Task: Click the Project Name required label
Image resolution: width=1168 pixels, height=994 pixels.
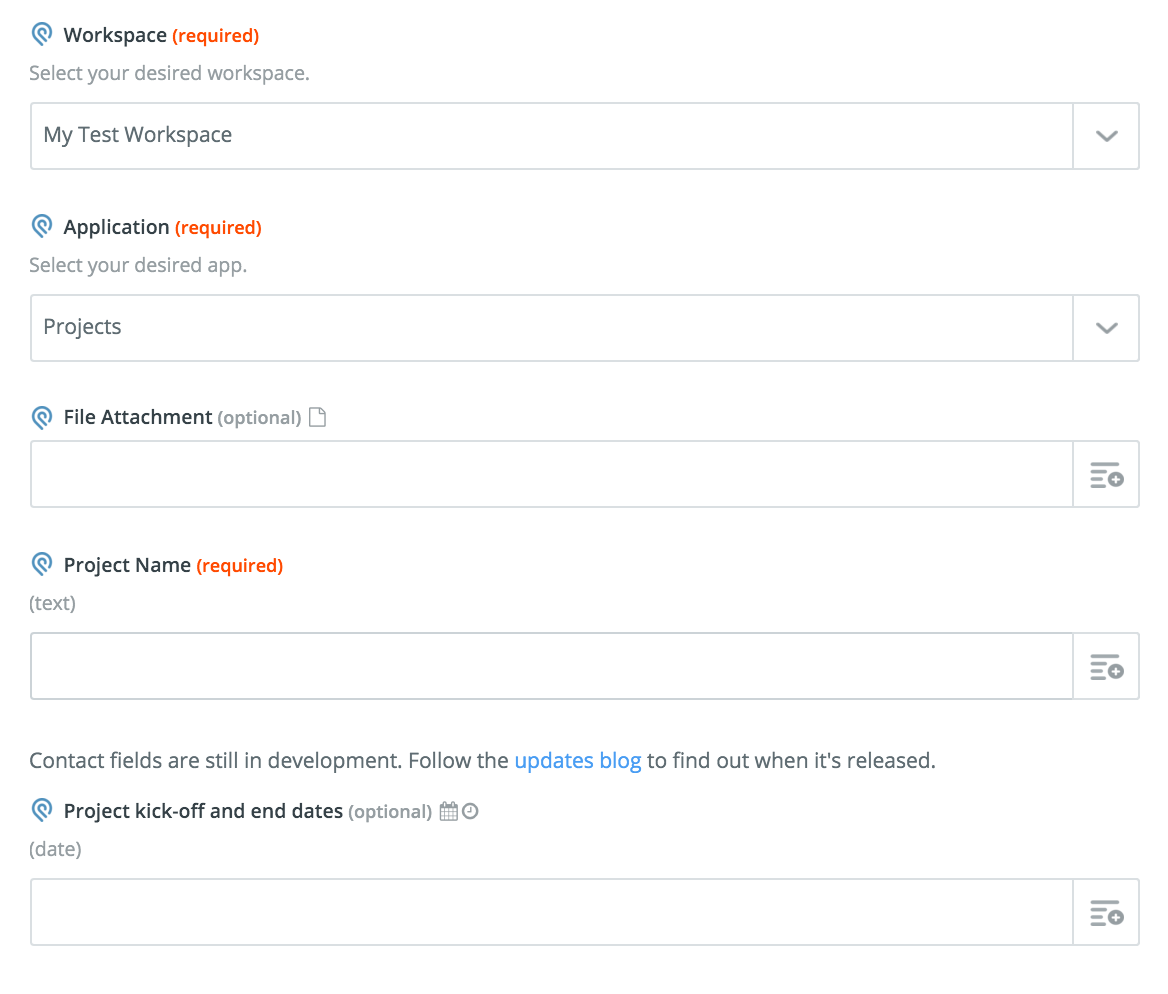Action: (240, 566)
